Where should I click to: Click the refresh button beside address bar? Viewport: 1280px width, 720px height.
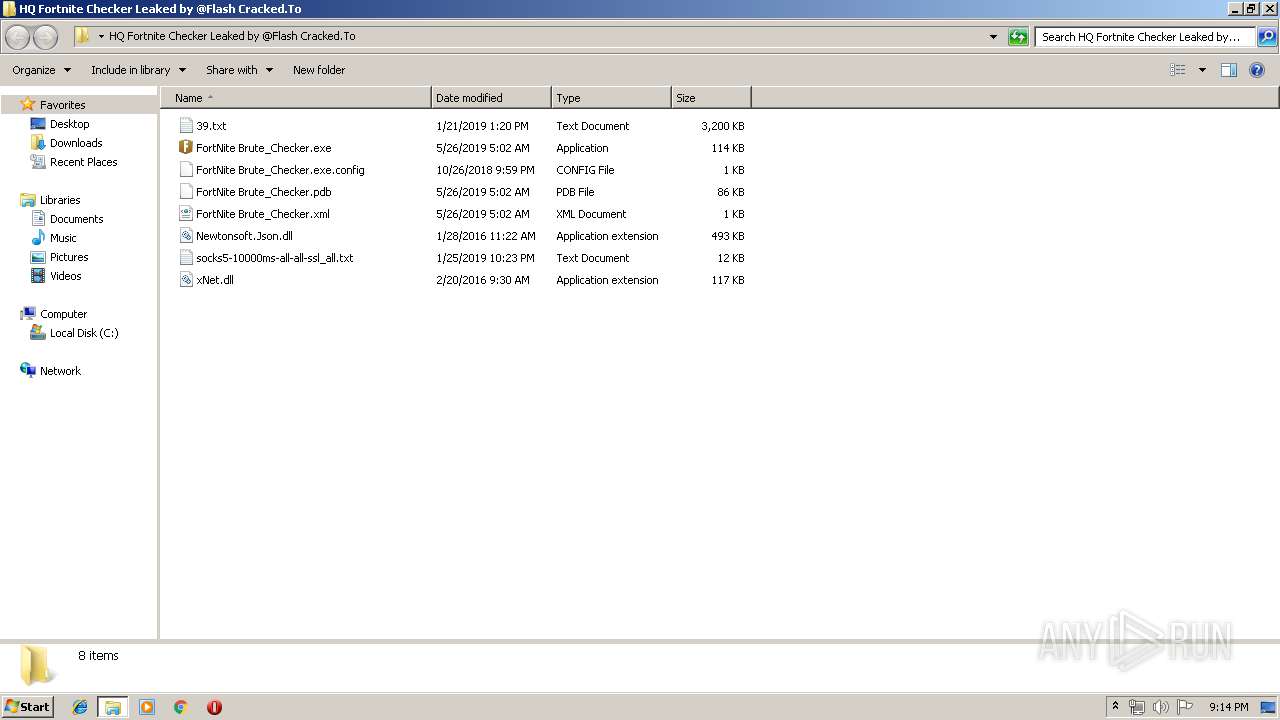click(1018, 37)
